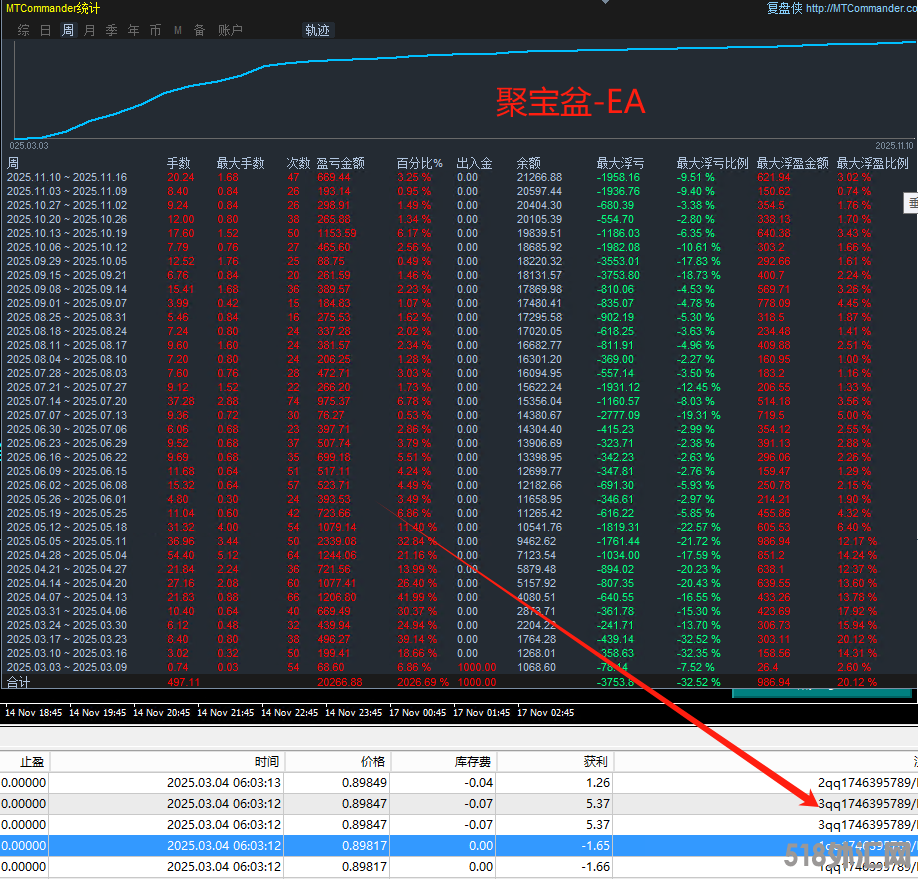Image resolution: width=918 pixels, height=879 pixels.
Task: Open the 备 tab
Action: pos(199,30)
